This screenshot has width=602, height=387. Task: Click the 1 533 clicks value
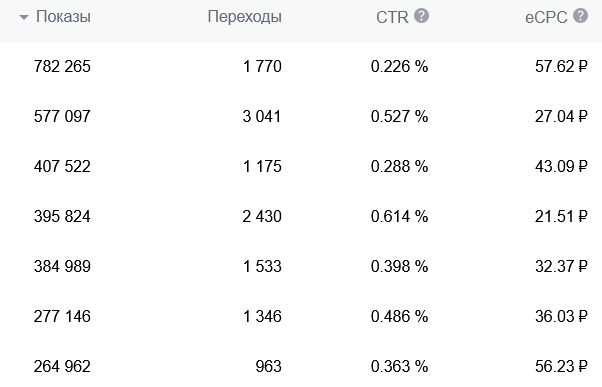click(x=262, y=266)
